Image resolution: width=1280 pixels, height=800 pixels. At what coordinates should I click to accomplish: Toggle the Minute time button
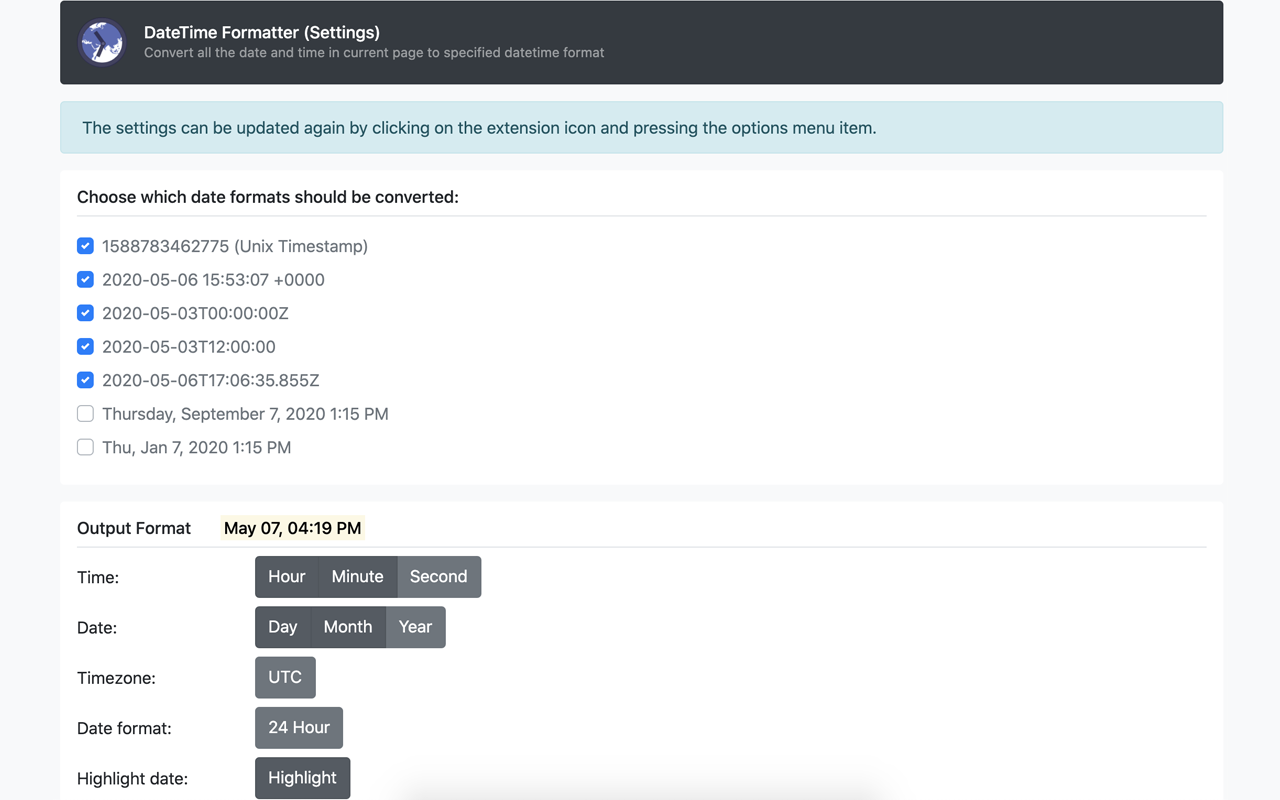357,577
